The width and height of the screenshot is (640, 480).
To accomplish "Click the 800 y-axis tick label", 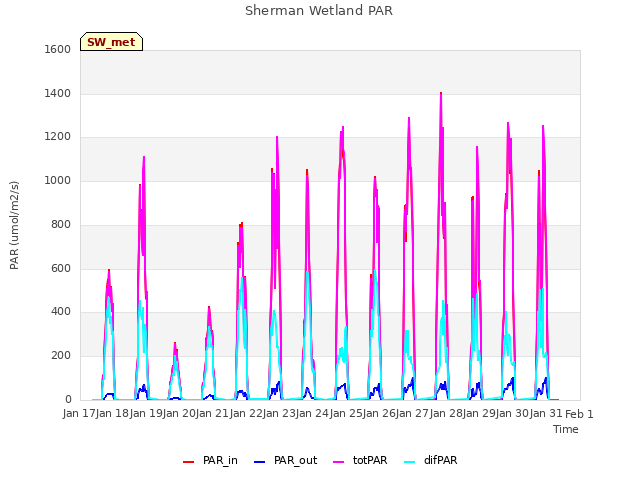I will pos(61,224).
